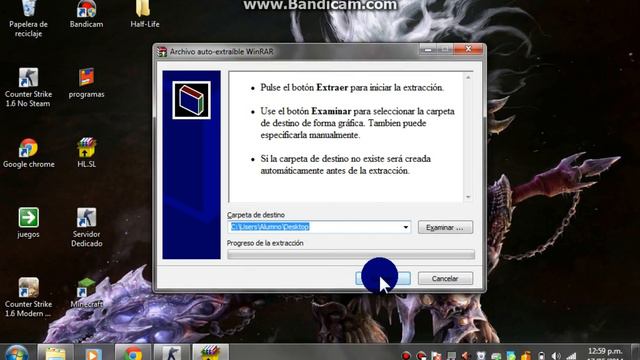Close the WinRAR self-extractor window
640x360 pixels.
point(468,49)
